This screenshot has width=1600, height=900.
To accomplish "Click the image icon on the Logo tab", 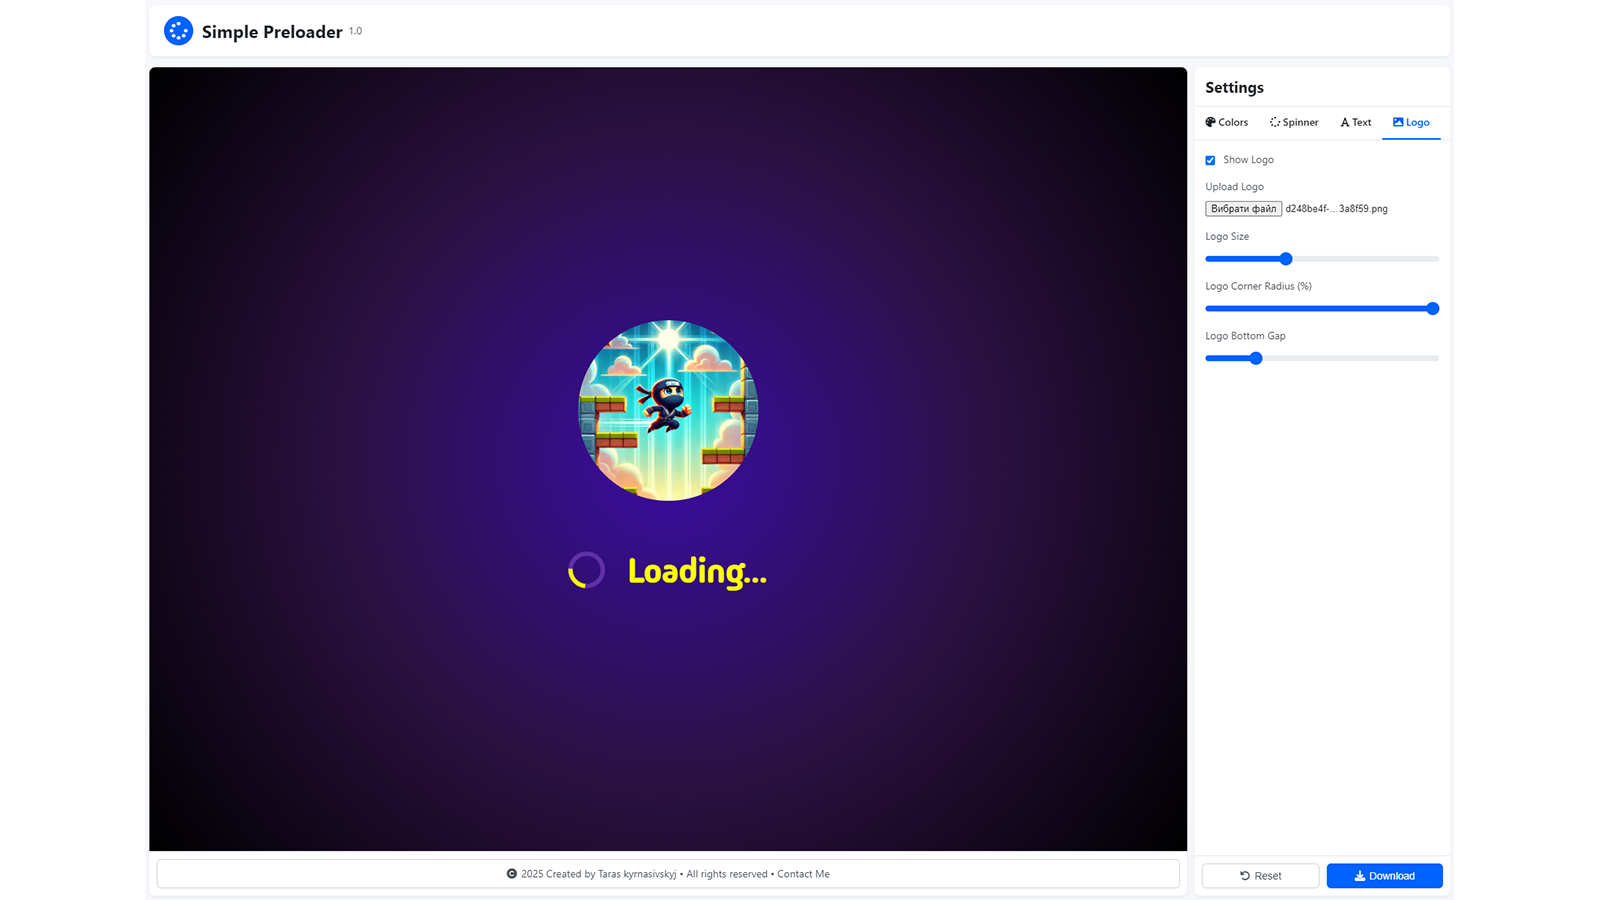I will (x=1397, y=122).
